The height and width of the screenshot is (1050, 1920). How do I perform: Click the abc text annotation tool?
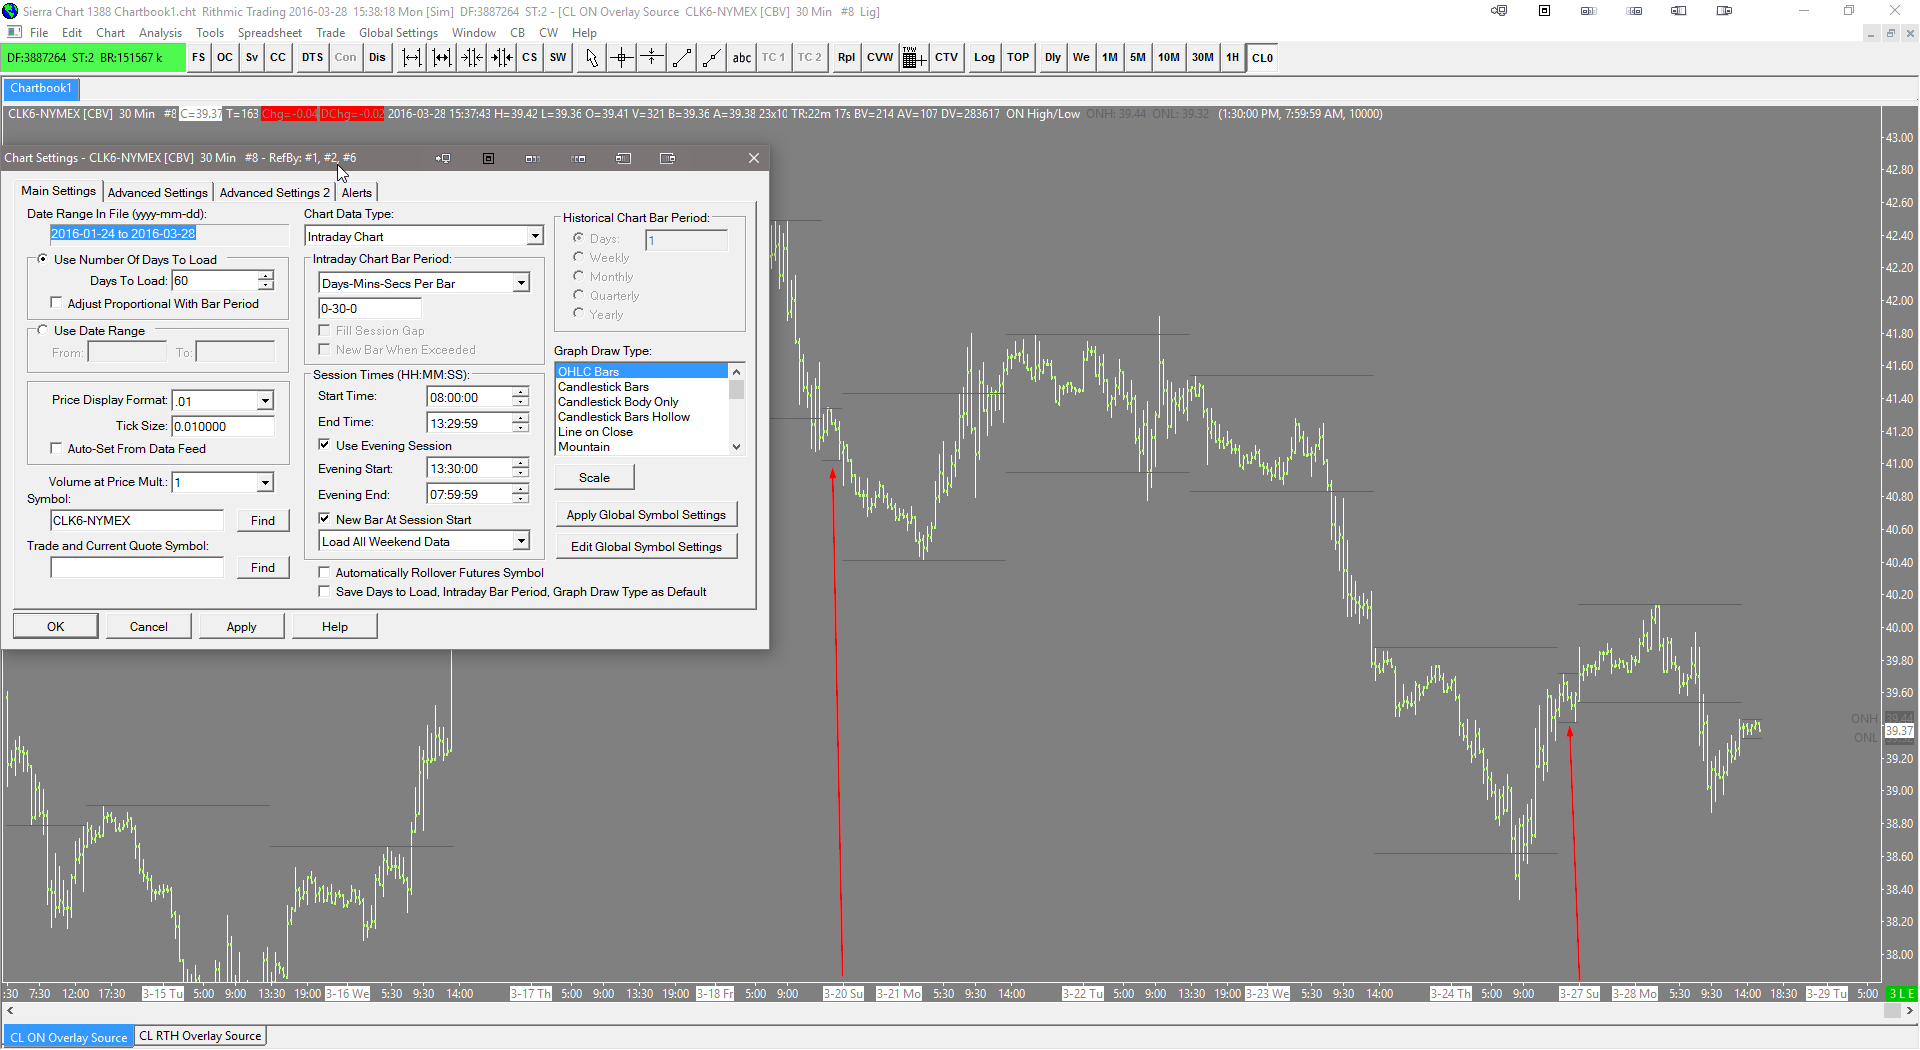pos(741,58)
